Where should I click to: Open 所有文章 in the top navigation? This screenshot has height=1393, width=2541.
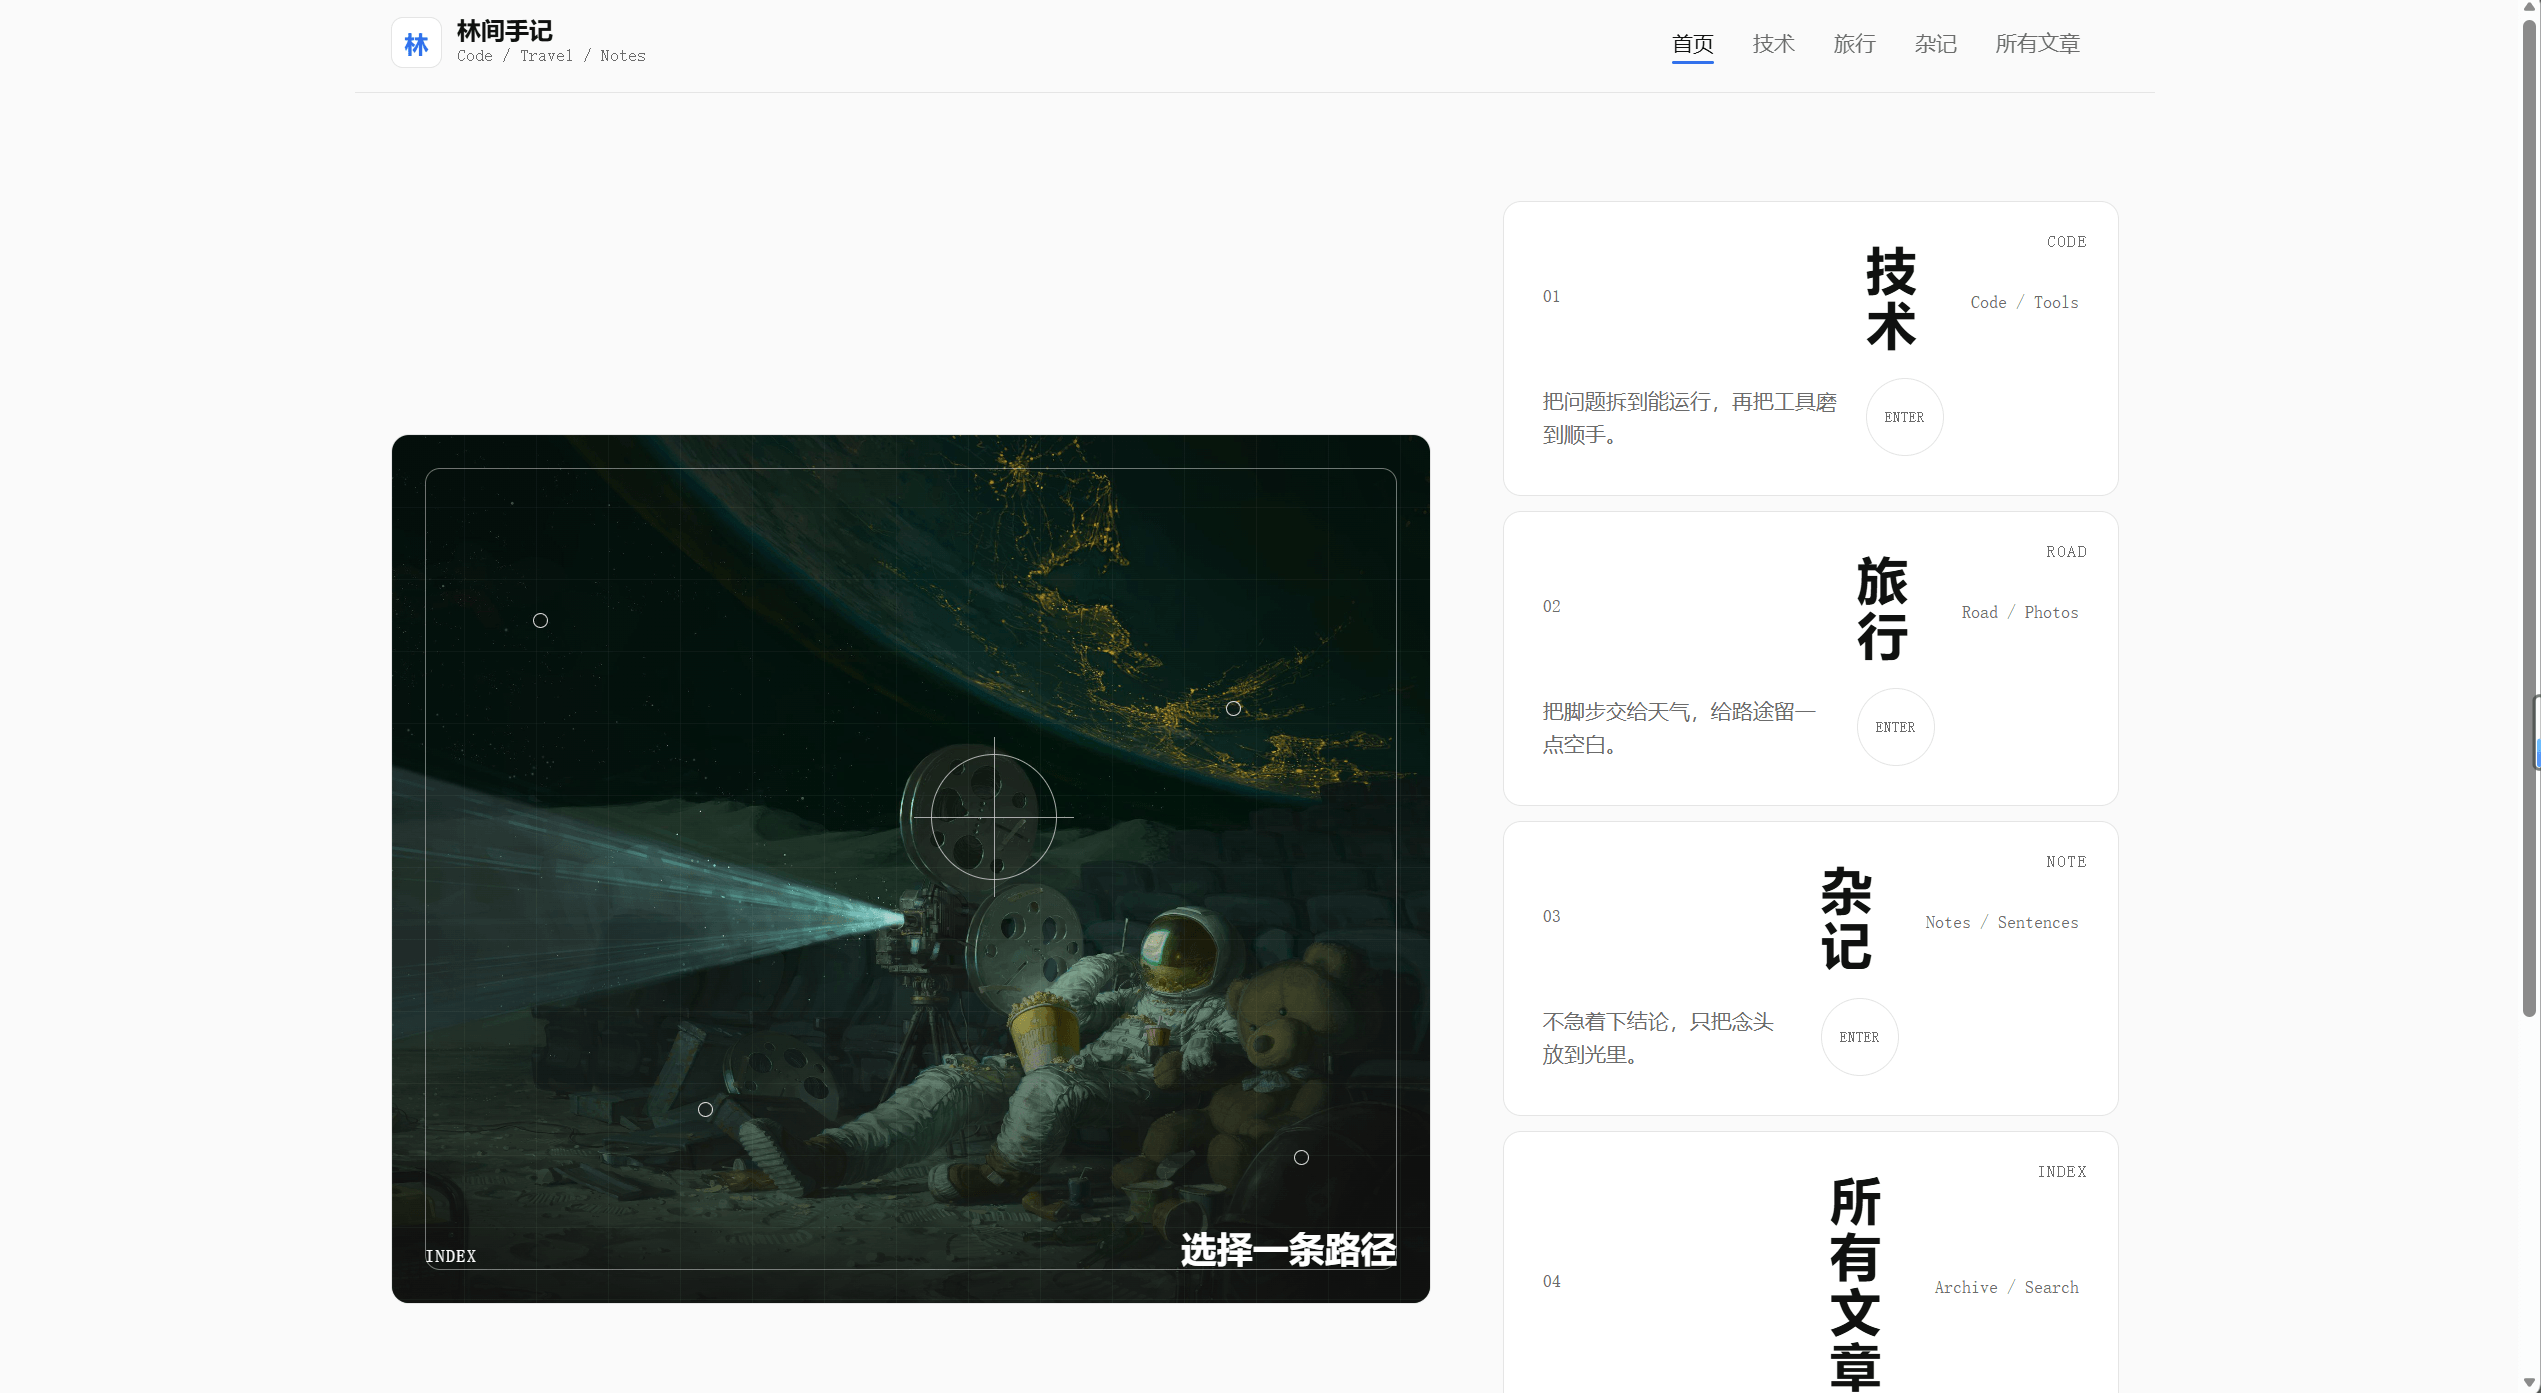pyautogui.click(x=2037, y=44)
